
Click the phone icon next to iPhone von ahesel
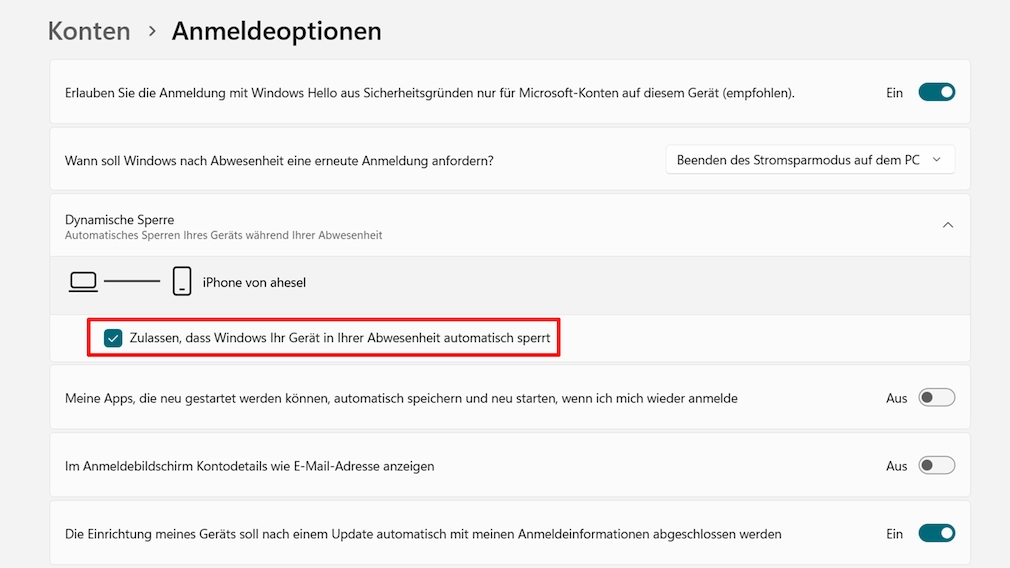pyautogui.click(x=182, y=281)
